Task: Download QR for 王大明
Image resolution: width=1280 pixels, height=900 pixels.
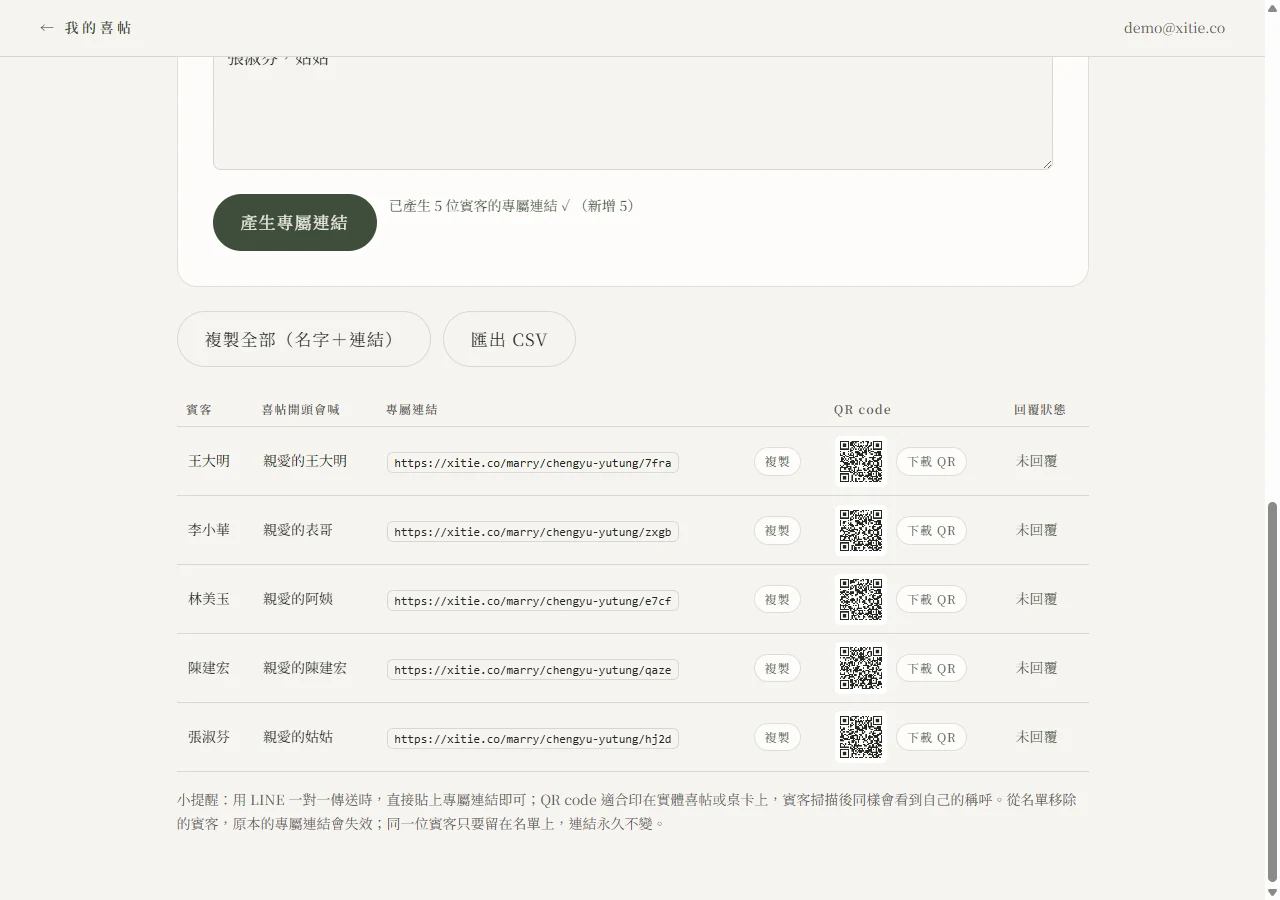Action: point(931,461)
